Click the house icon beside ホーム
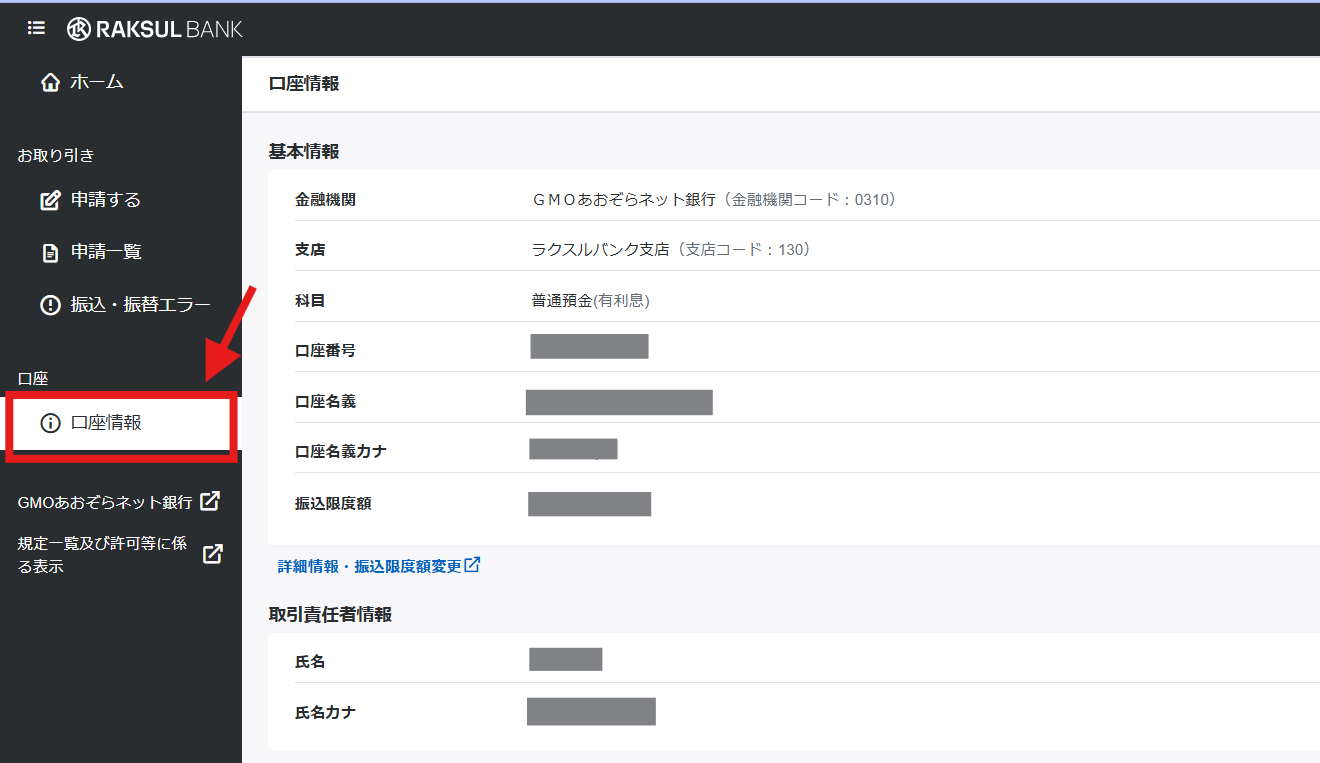This screenshot has width=1320, height=763. pos(50,83)
